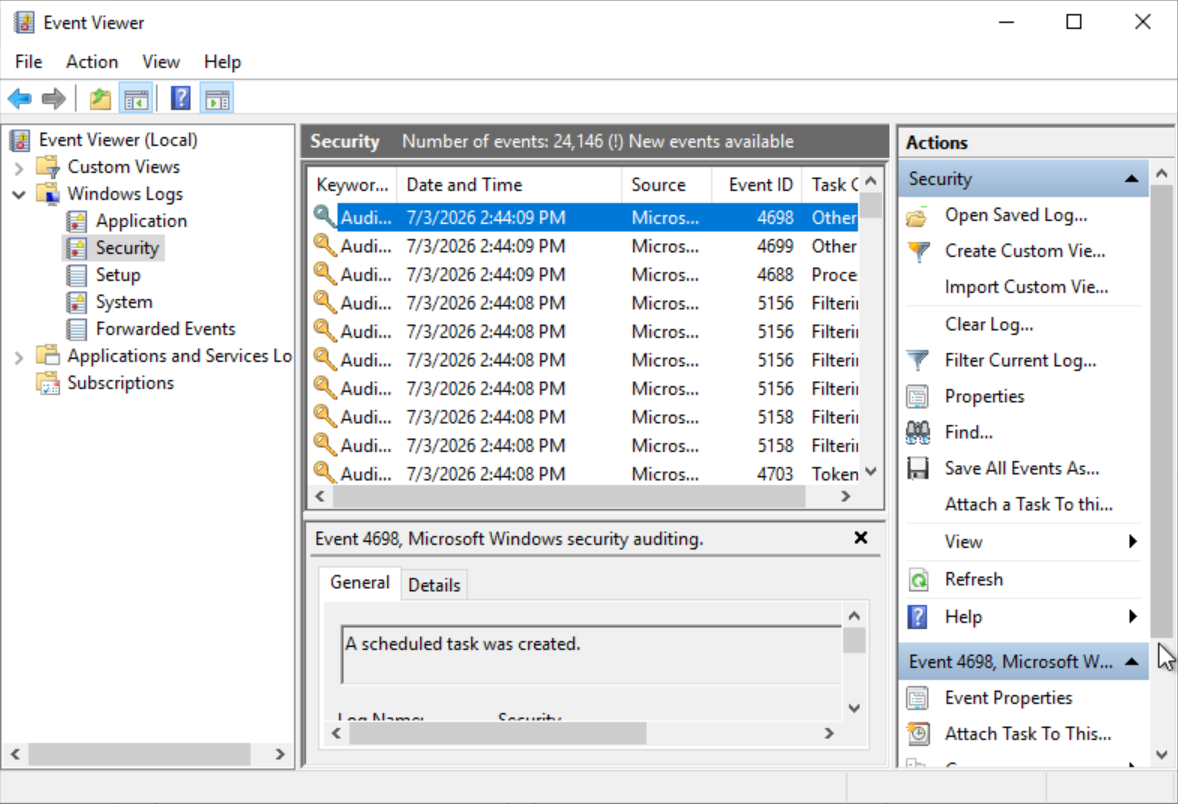
Task: Sort by the Source column header
Action: [x=666, y=185]
